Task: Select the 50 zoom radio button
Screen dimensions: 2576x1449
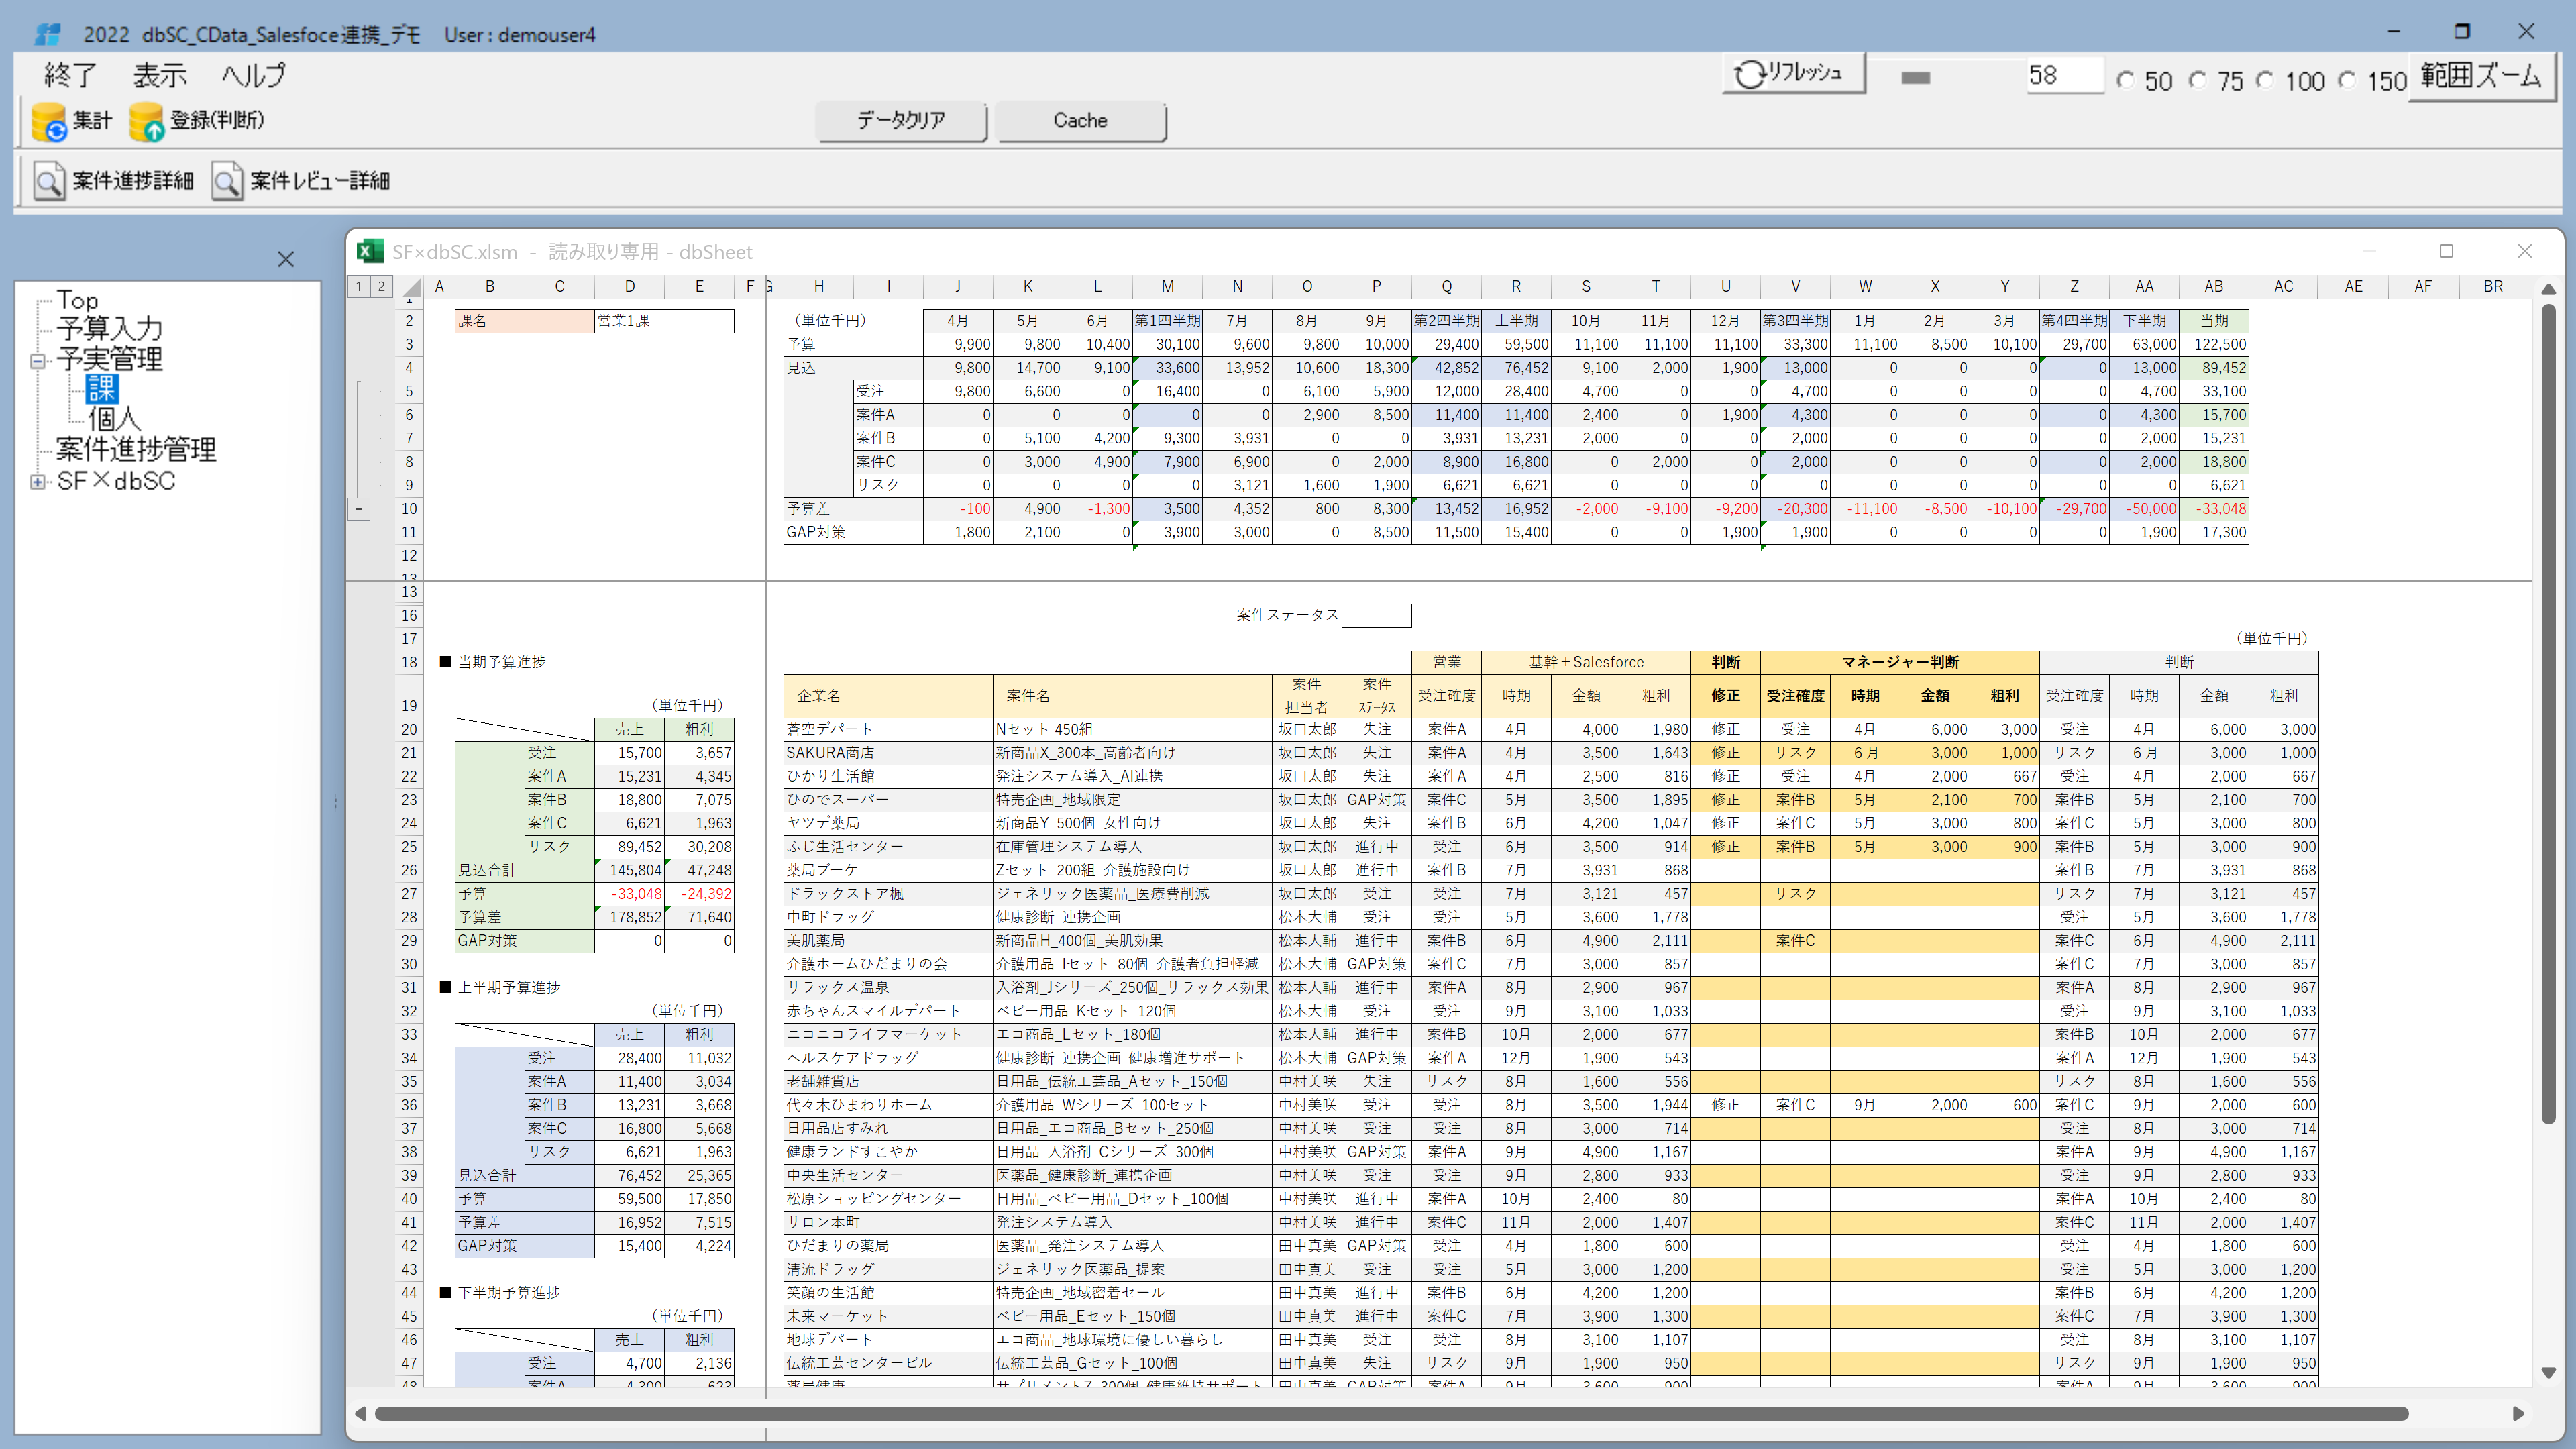Action: coord(2126,80)
